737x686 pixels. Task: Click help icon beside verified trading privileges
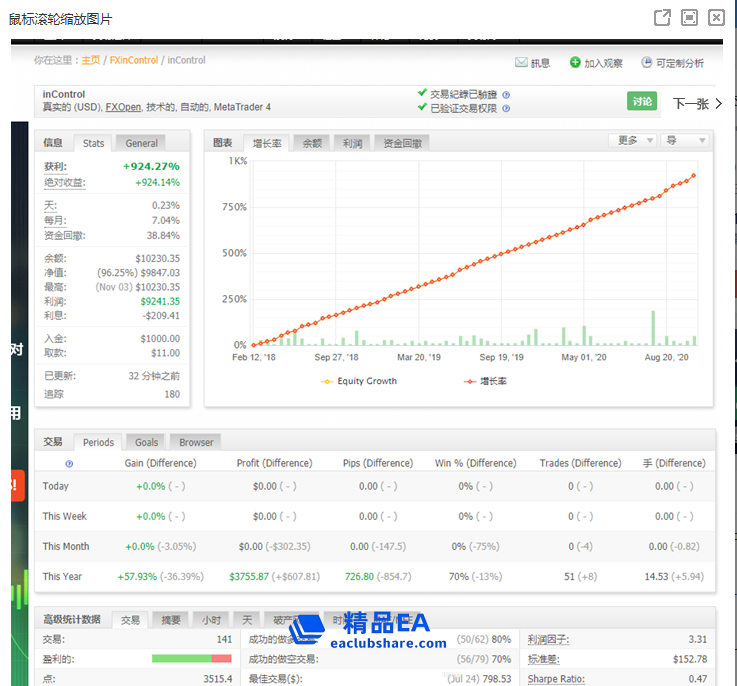(506, 109)
